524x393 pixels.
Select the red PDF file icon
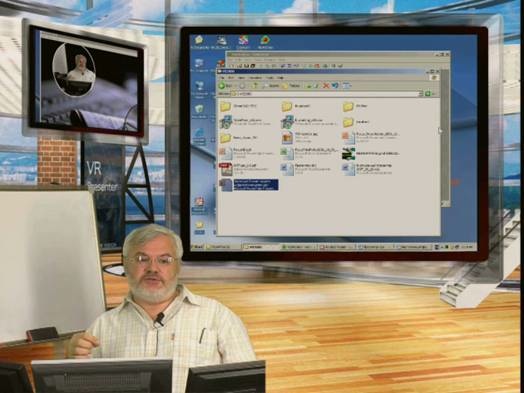coord(226,169)
